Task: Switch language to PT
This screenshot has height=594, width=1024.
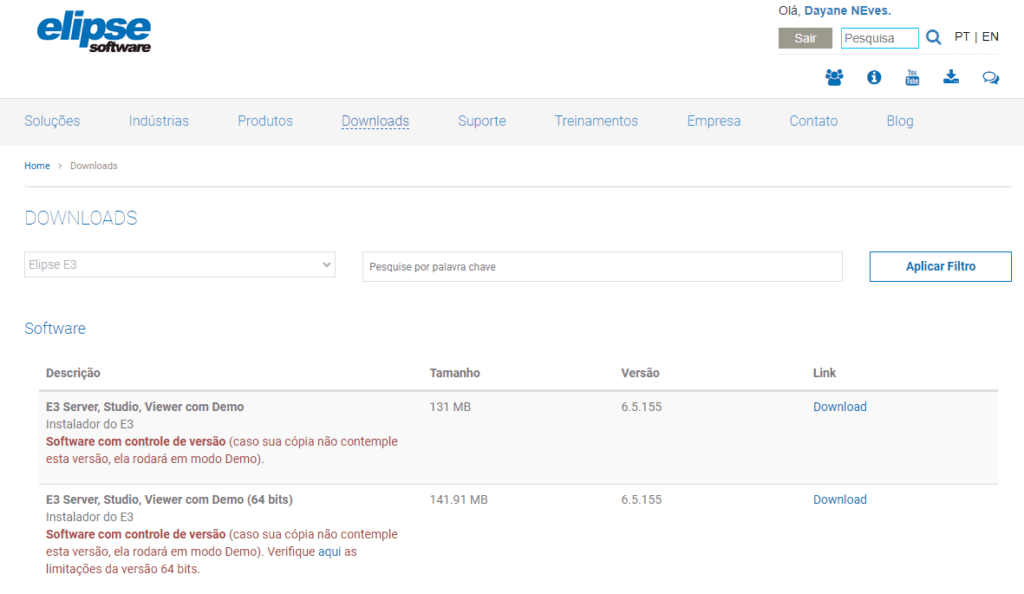Action: 961,37
